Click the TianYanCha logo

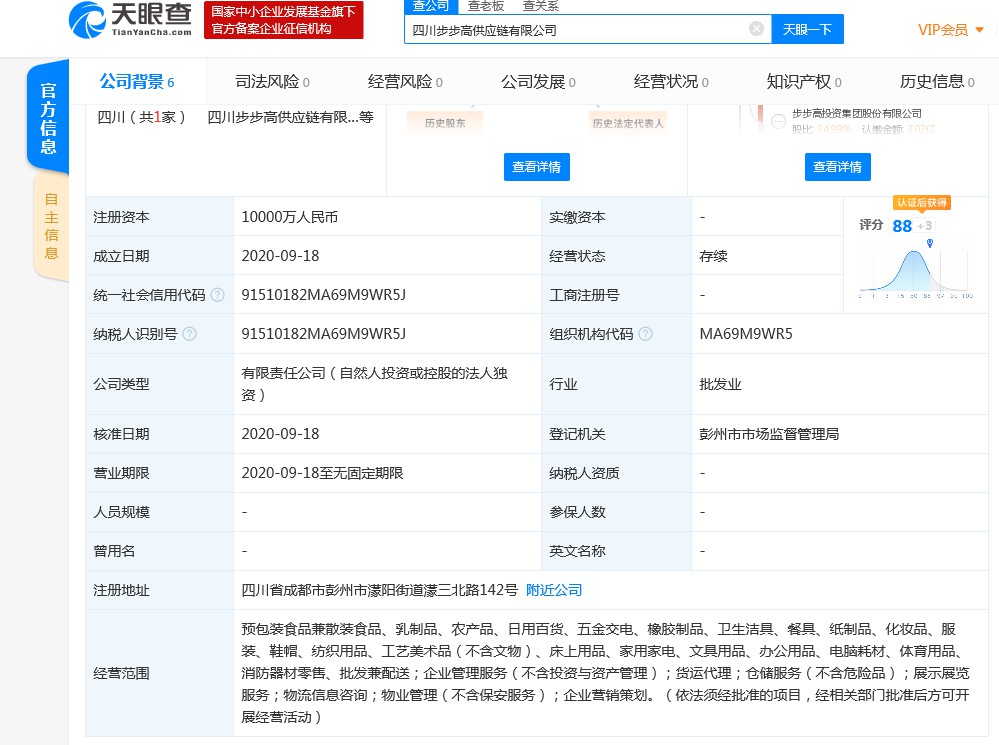(x=130, y=20)
